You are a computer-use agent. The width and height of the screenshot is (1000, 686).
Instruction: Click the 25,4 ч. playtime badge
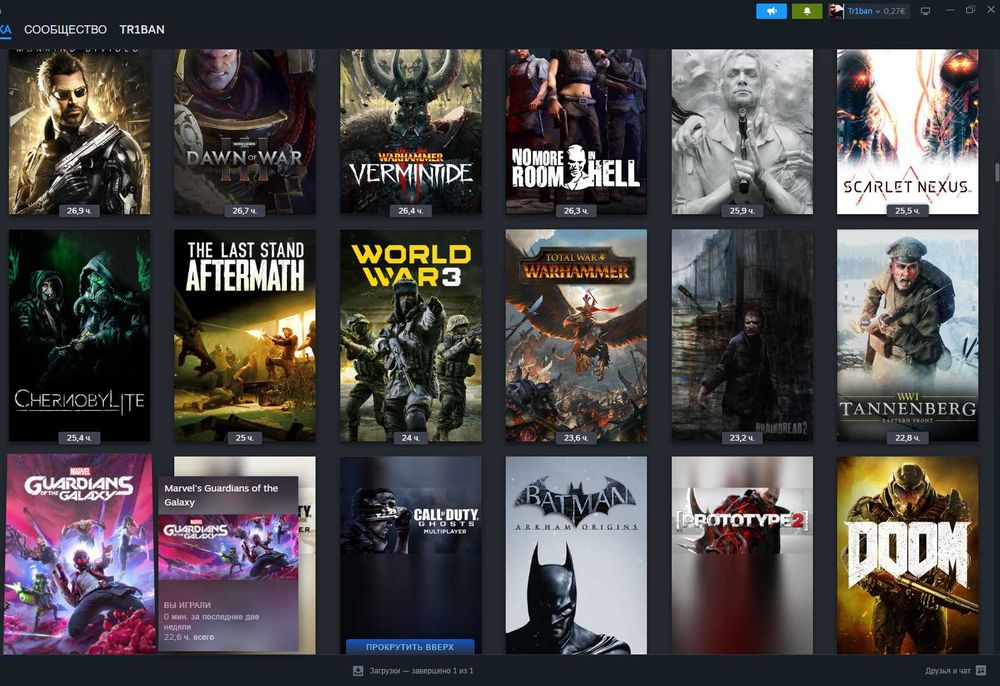click(80, 438)
